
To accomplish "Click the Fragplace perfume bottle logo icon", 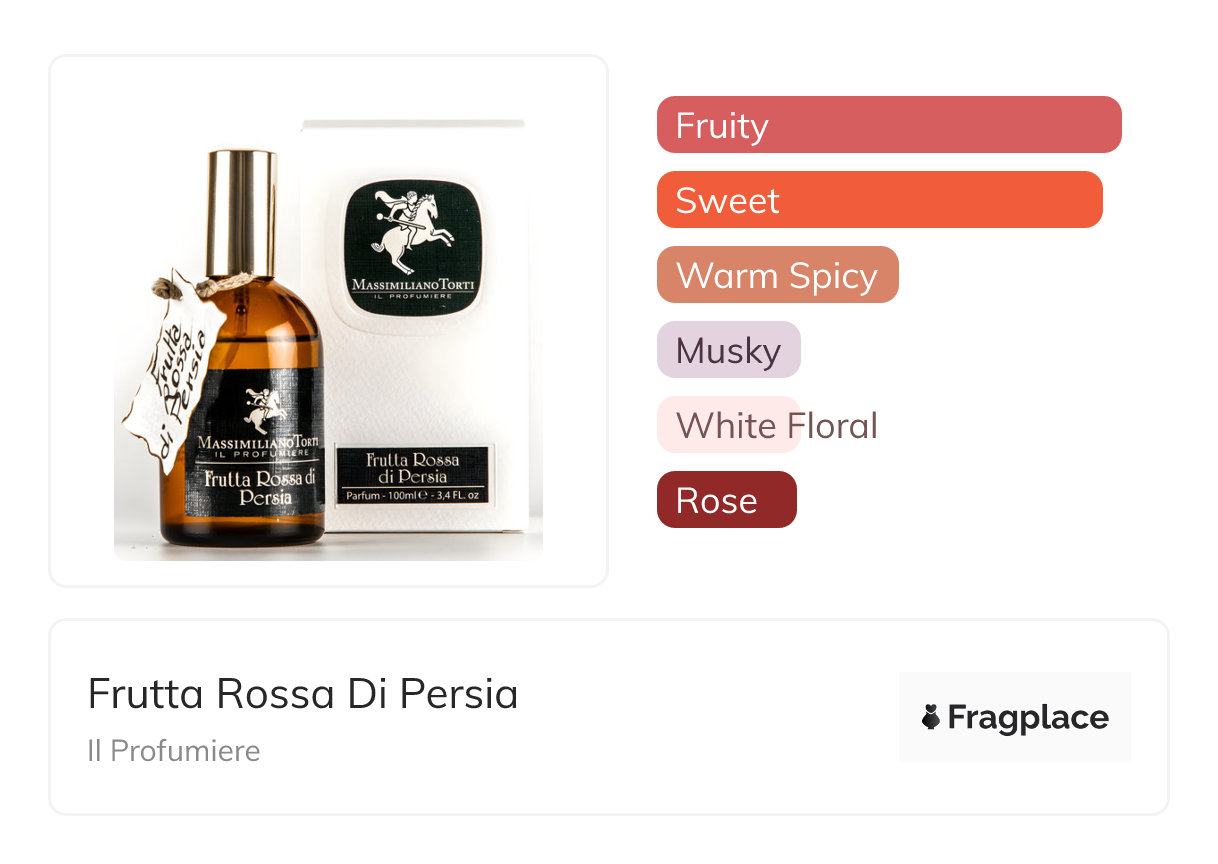I will pyautogui.click(x=931, y=717).
